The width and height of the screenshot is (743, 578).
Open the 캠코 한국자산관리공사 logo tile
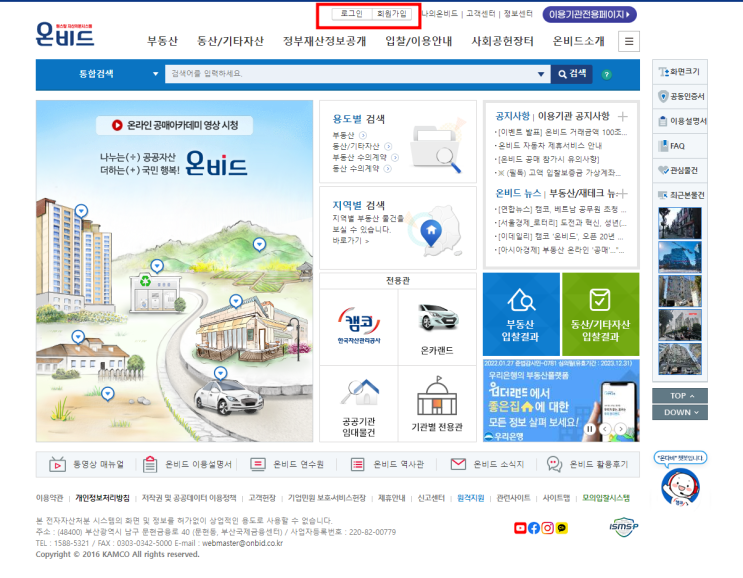[x=359, y=327]
